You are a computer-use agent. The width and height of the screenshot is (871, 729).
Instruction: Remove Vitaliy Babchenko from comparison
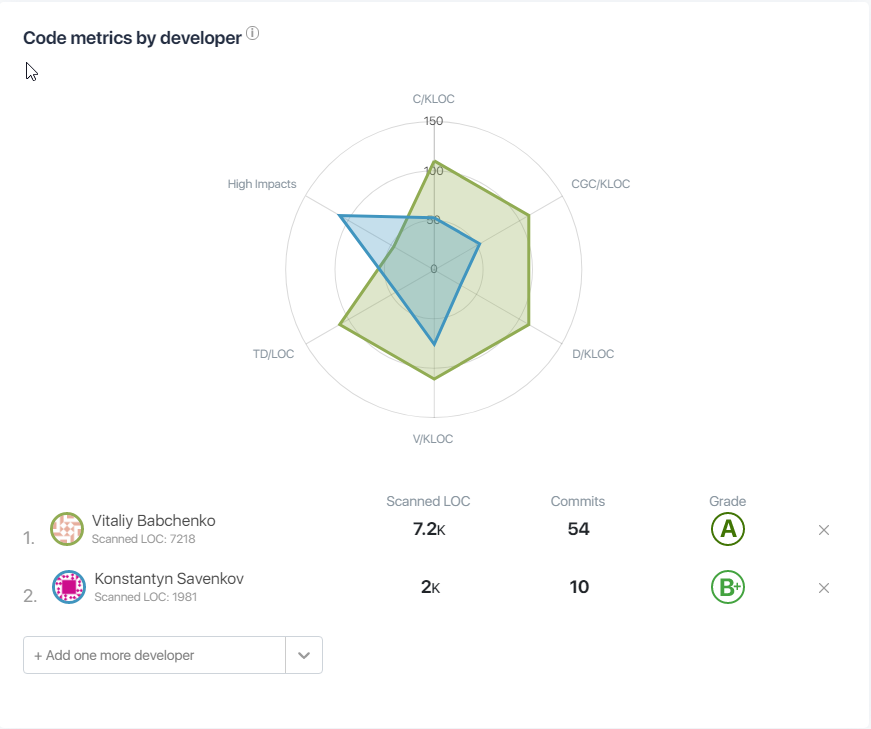824,530
